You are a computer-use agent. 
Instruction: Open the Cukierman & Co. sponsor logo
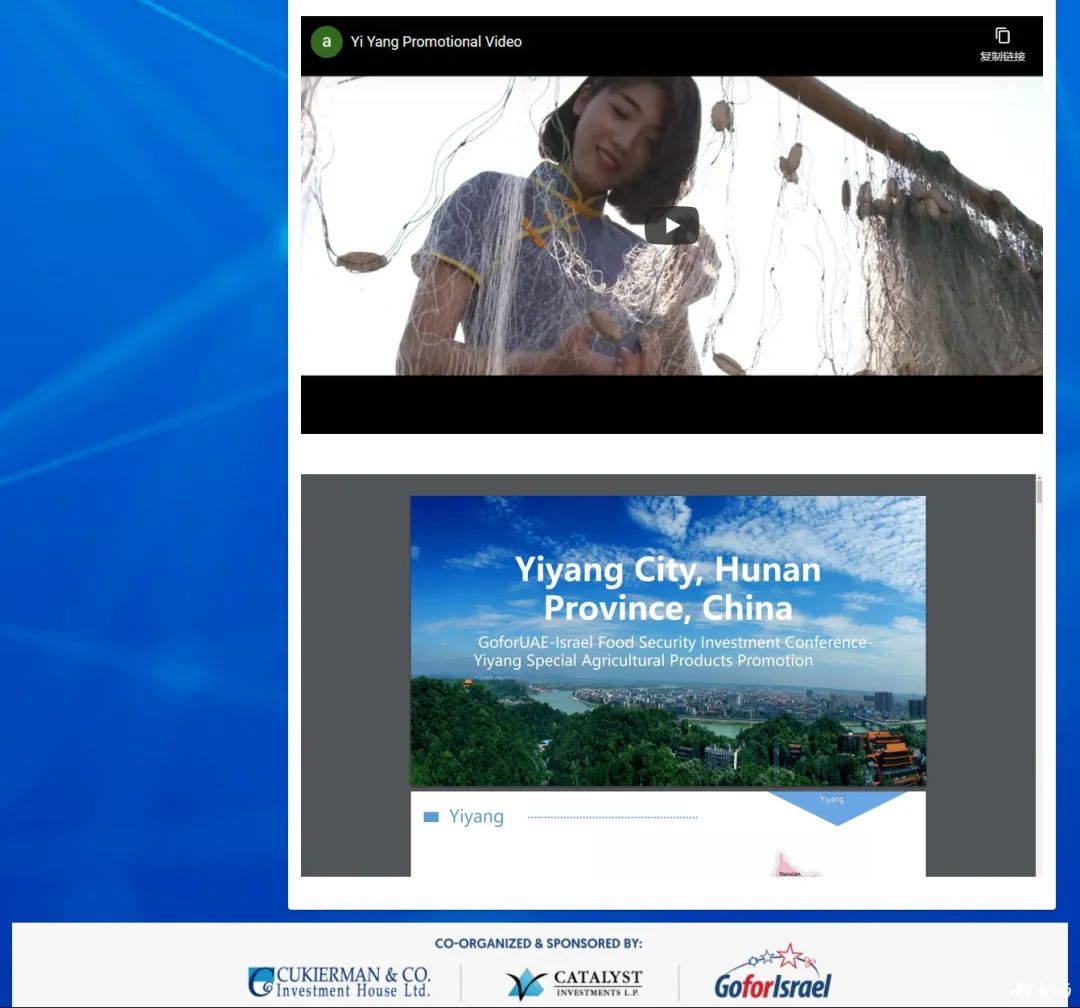[340, 982]
